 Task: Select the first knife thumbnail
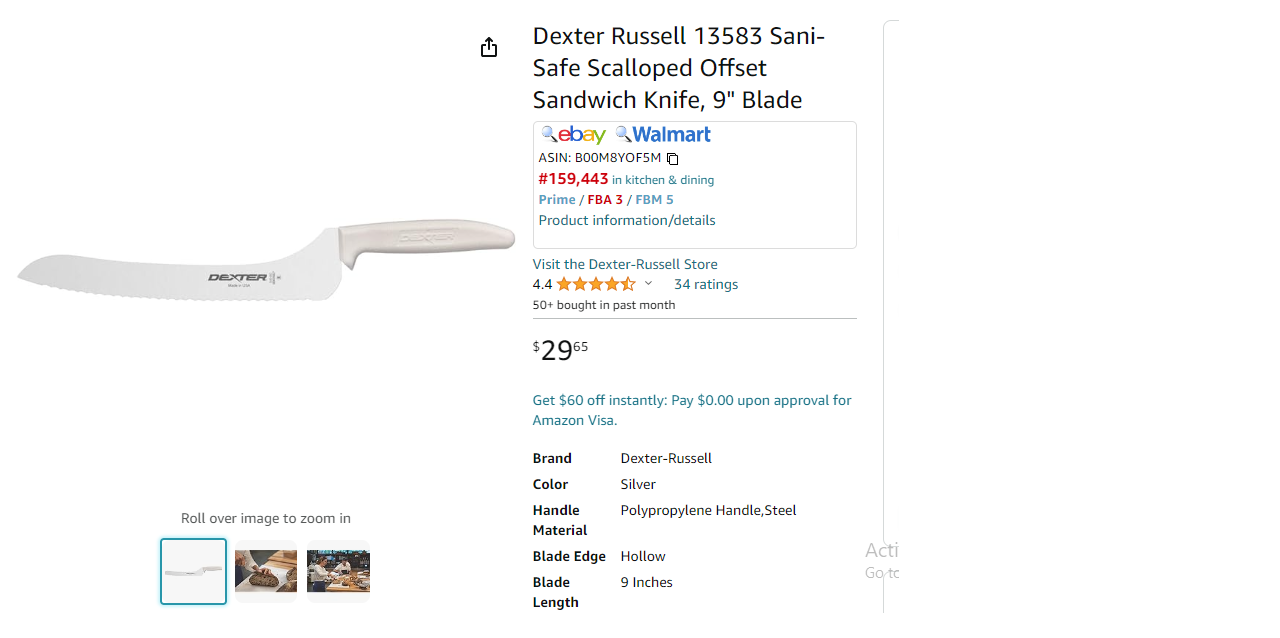click(194, 572)
